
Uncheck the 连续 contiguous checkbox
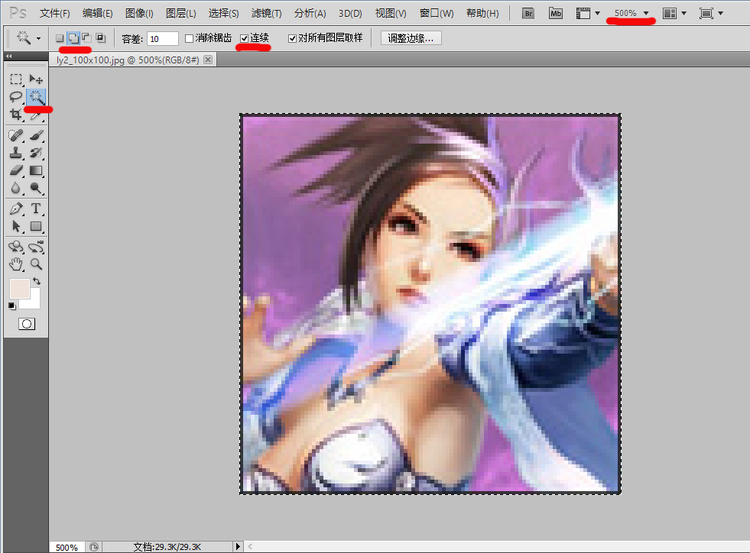tap(244, 38)
